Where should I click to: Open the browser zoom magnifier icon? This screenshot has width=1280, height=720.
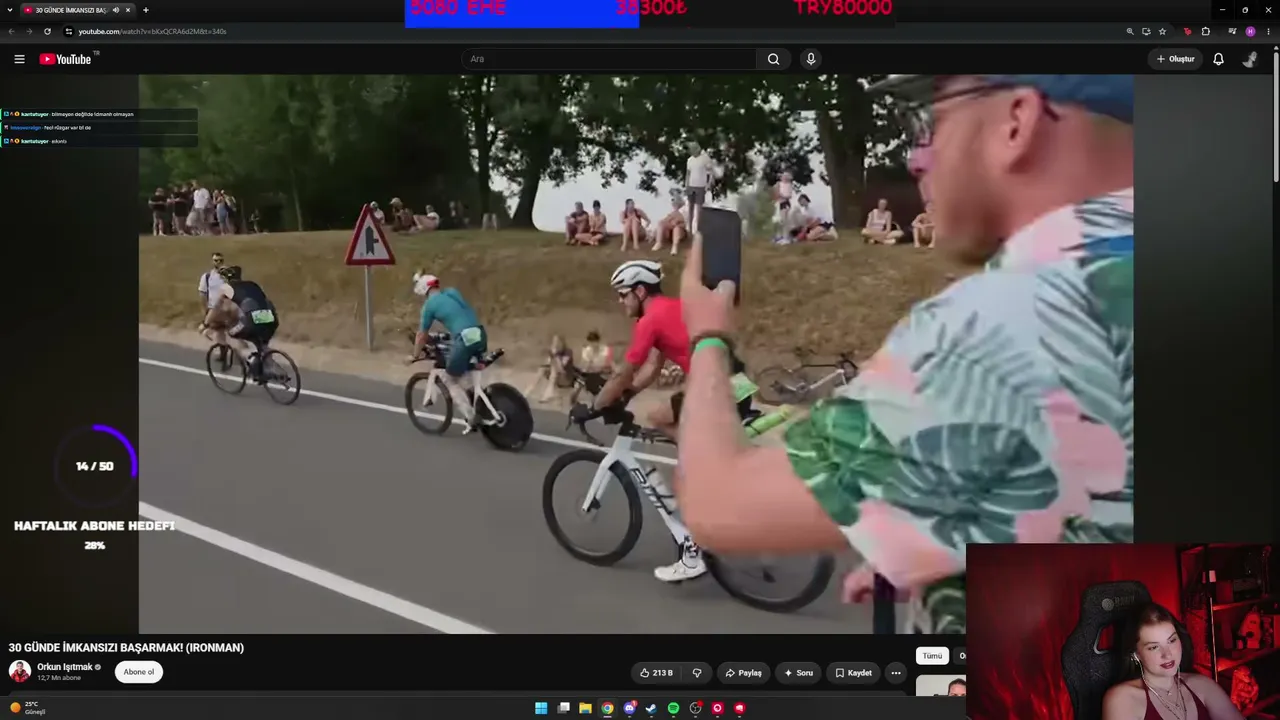[1130, 31]
